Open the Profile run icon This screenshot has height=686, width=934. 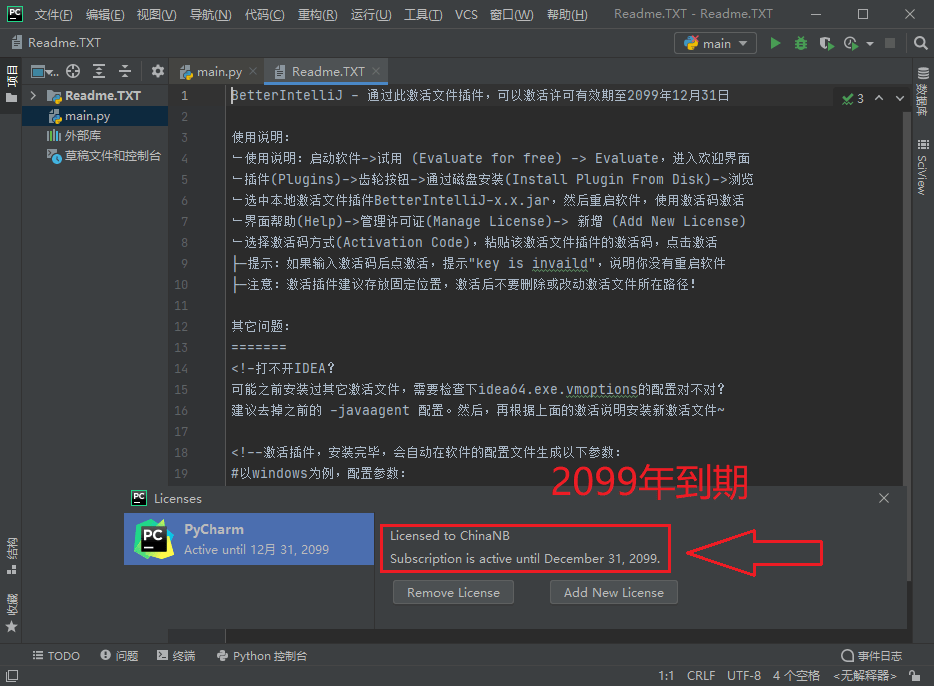click(851, 43)
